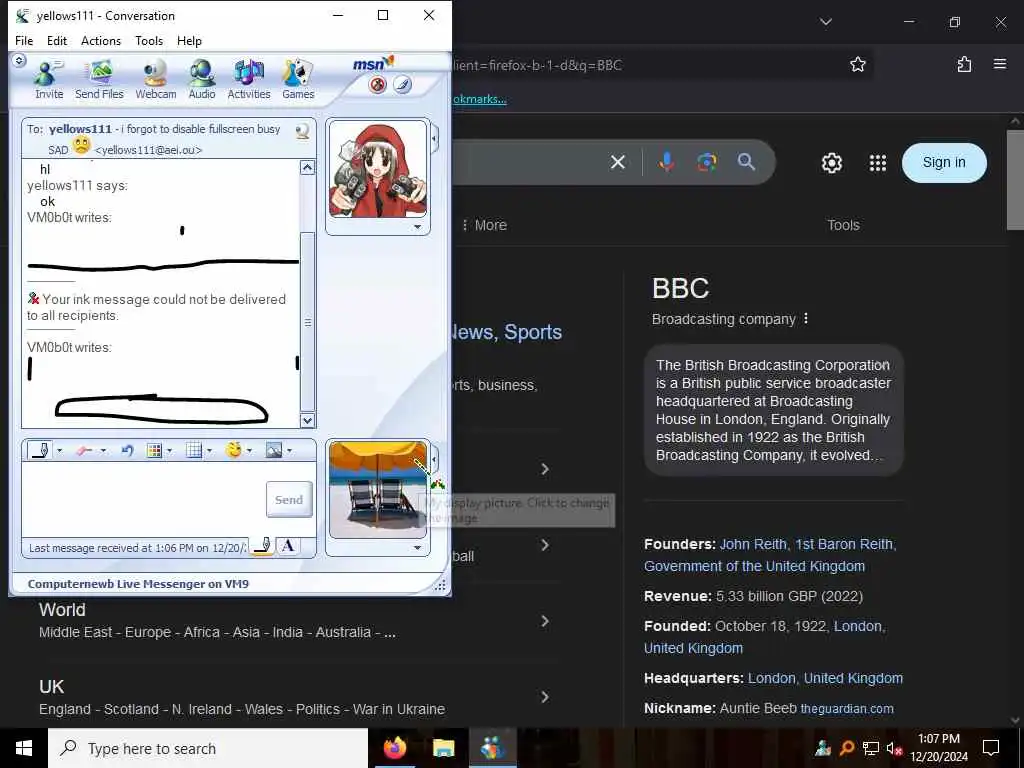
Task: Click inside the message input area
Action: (x=144, y=500)
